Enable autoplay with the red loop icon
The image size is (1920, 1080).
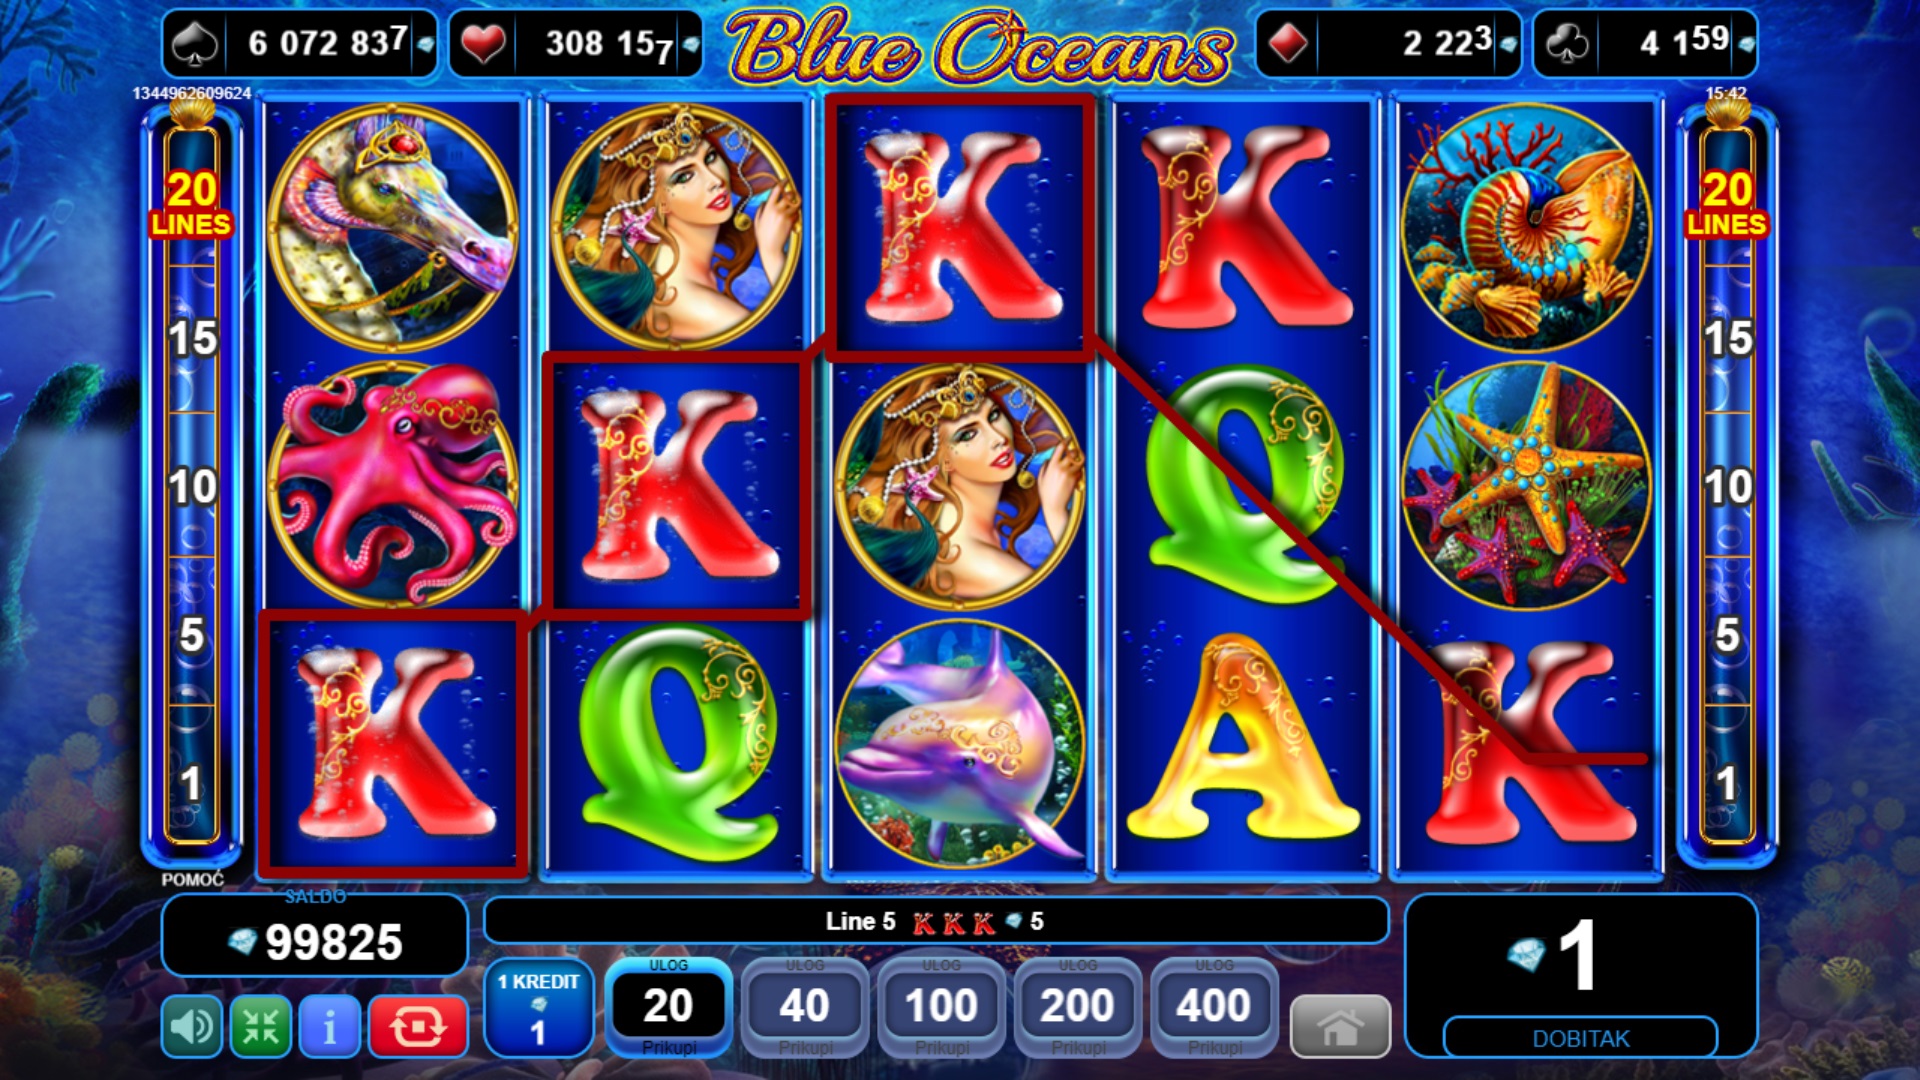[x=418, y=1026]
